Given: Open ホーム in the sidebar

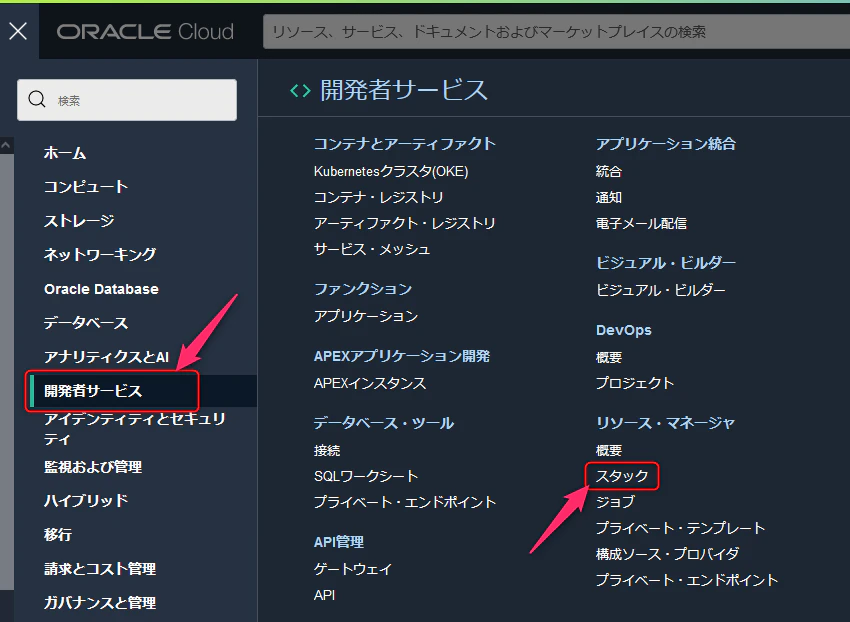Looking at the screenshot, I should 65,153.
